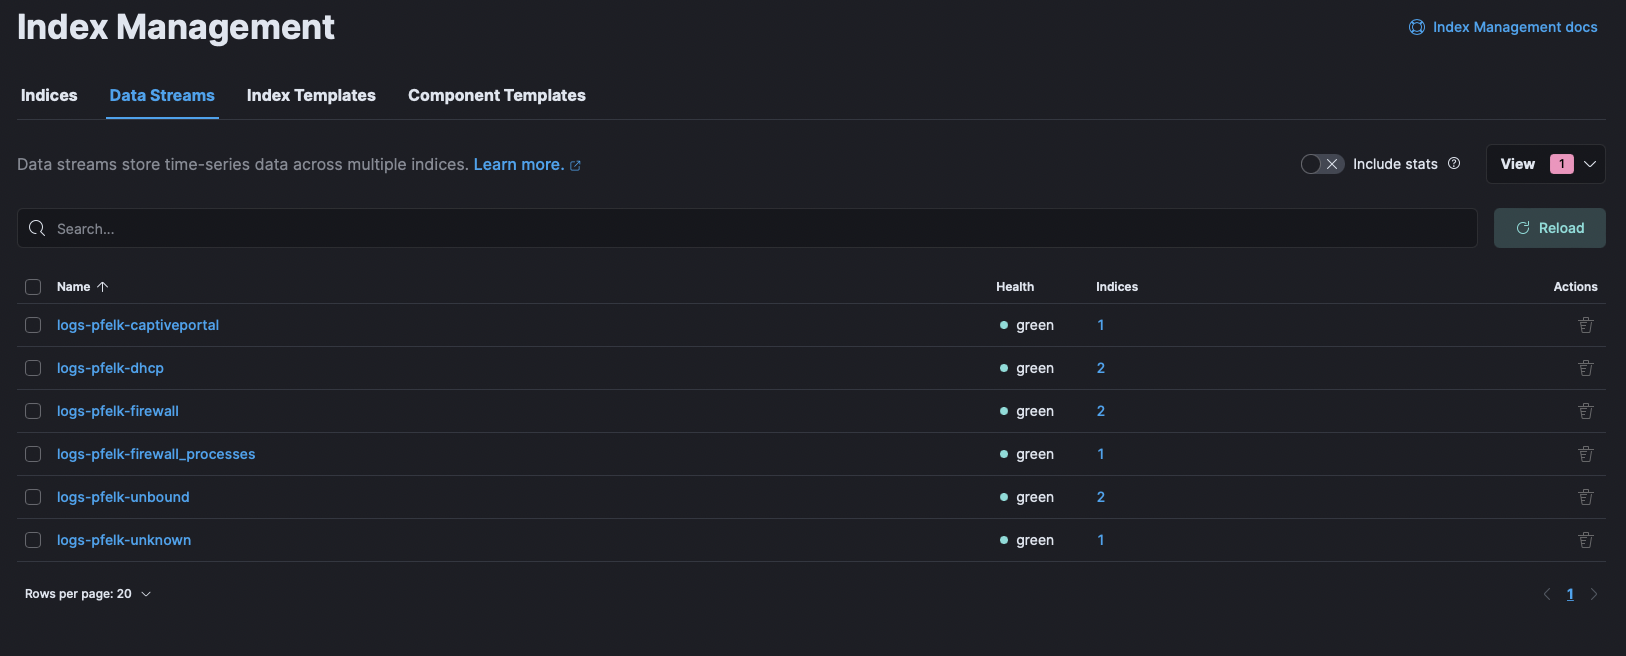1626x656 pixels.
Task: Open the Component Templates tab
Action: coord(496,96)
